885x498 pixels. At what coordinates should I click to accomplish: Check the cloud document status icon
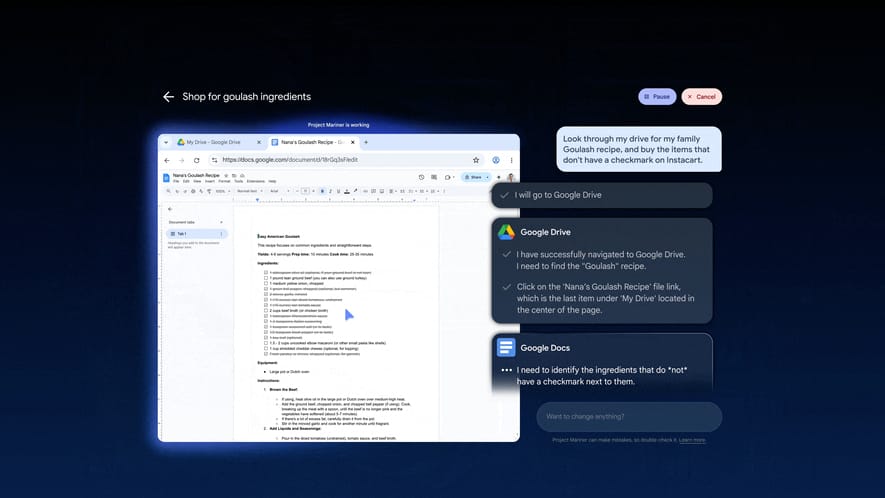click(x=242, y=176)
